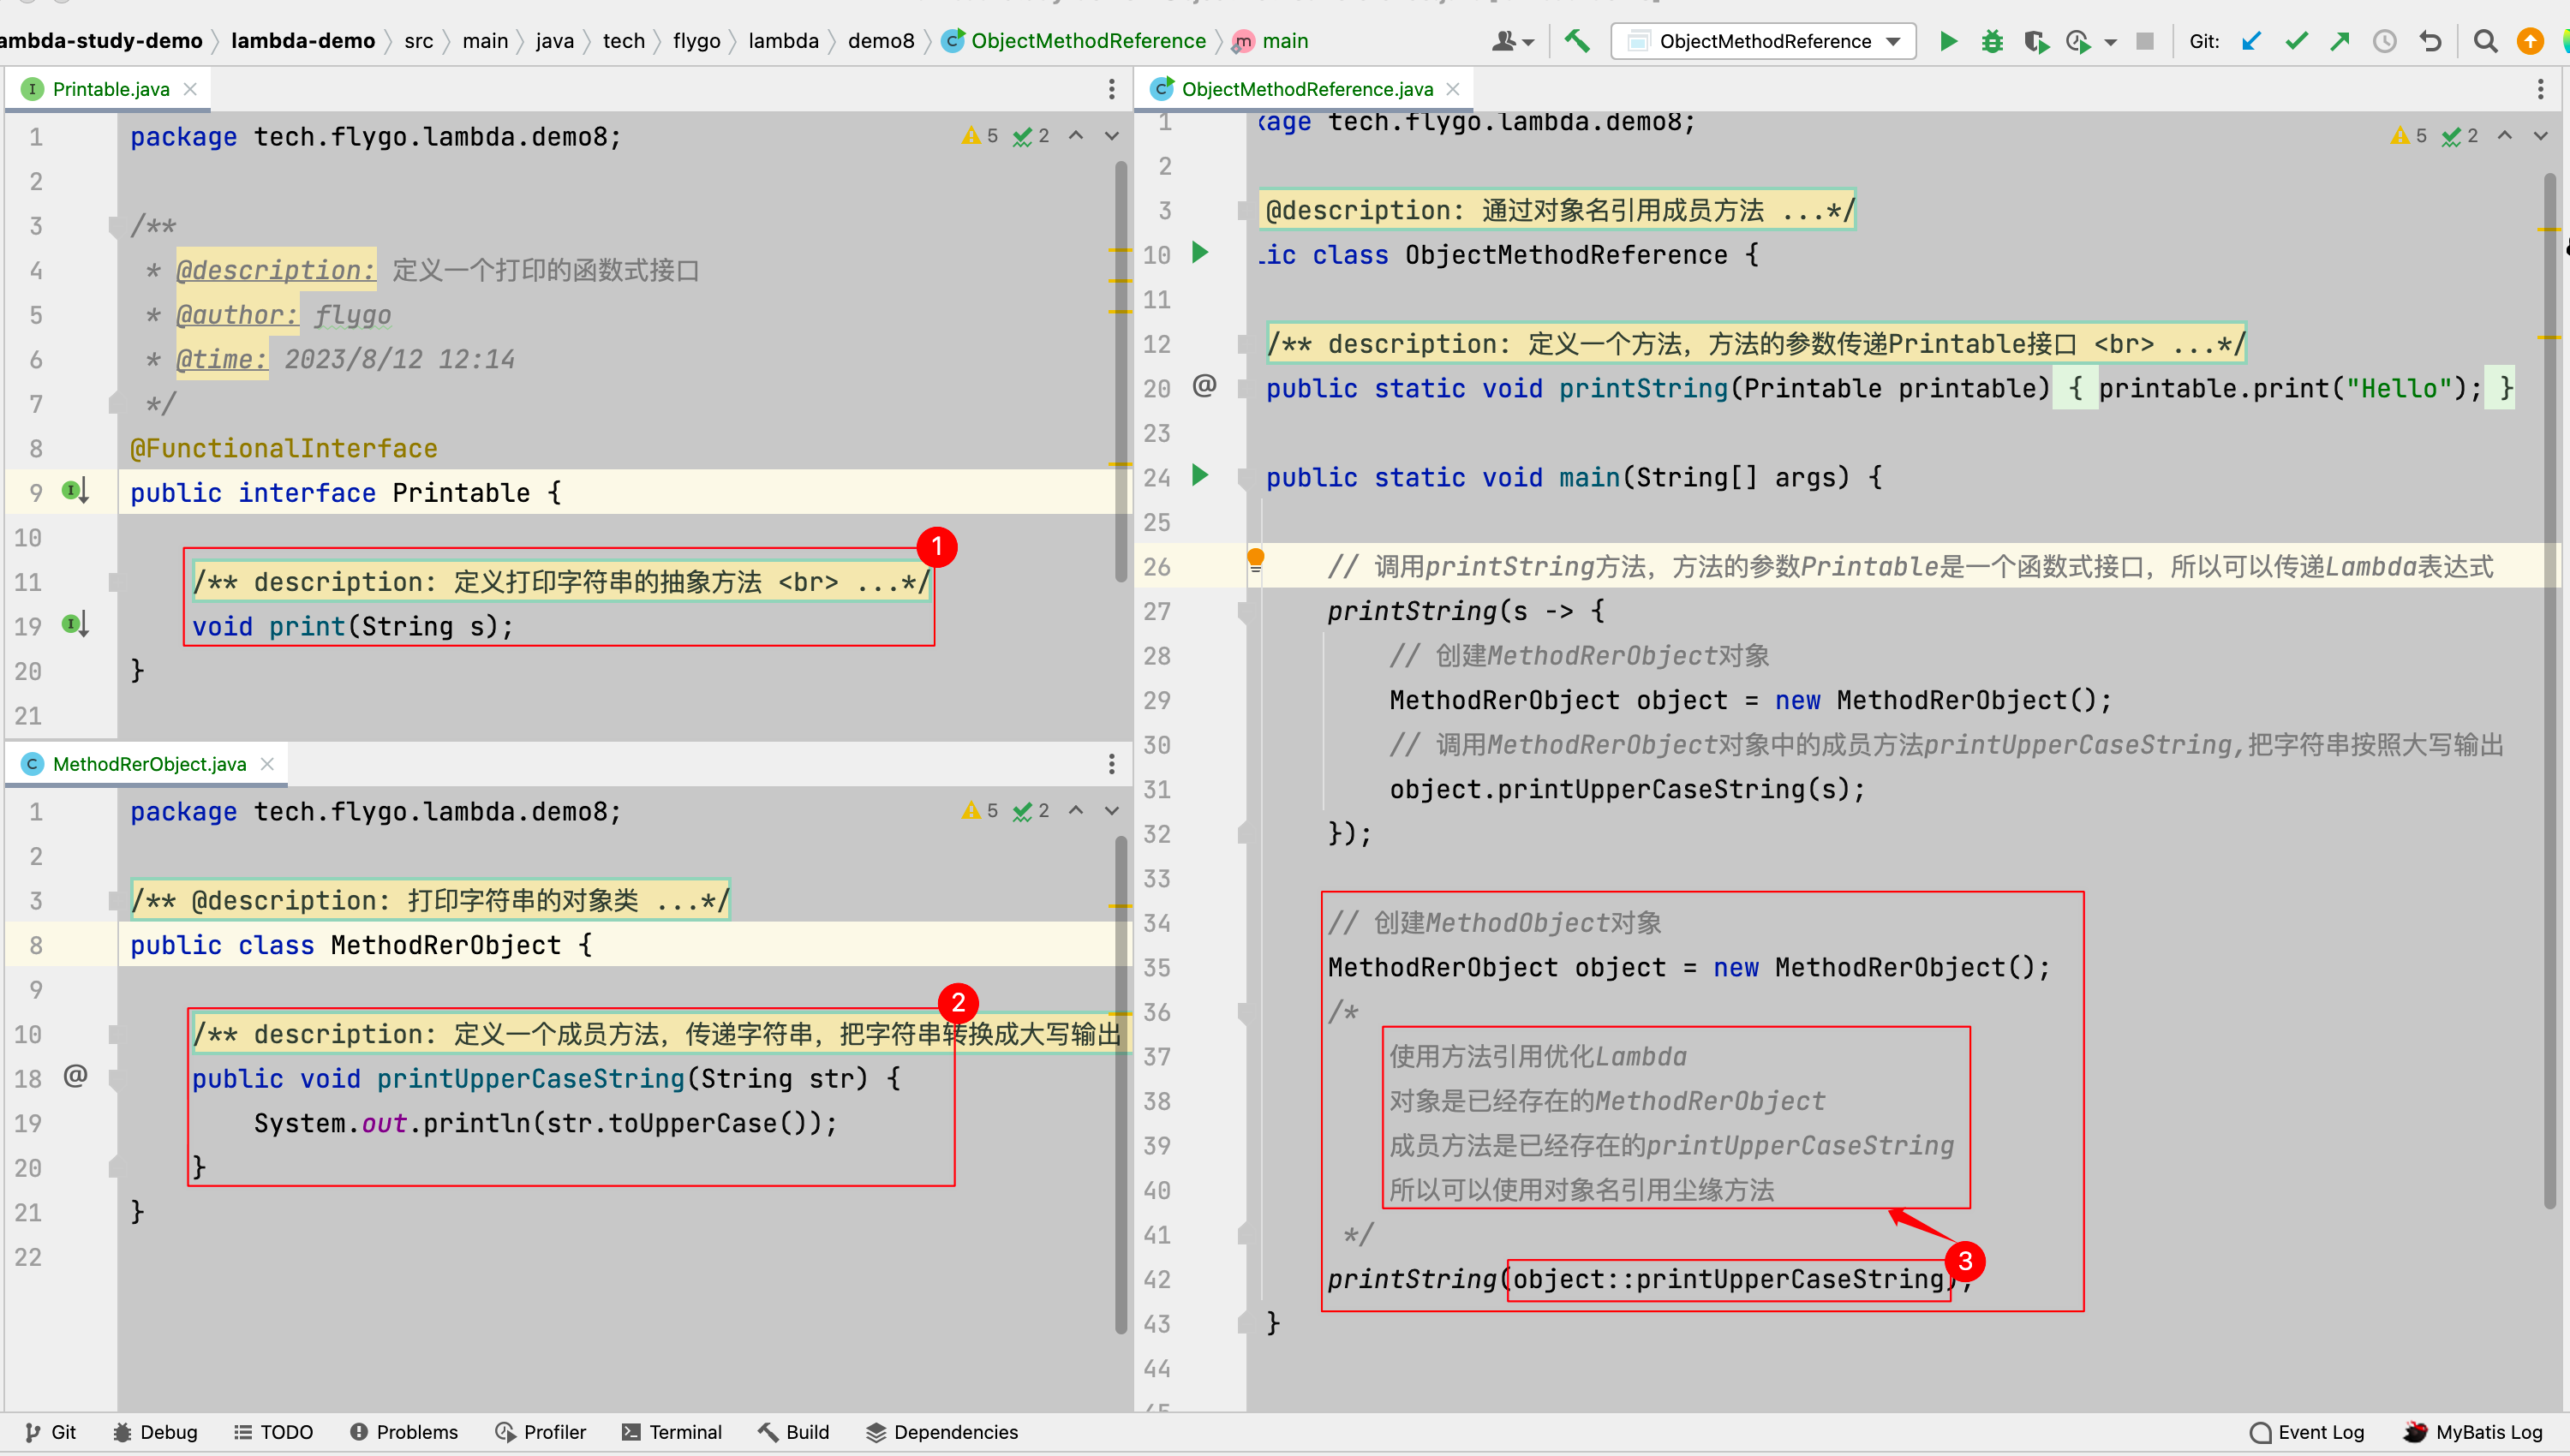Click the warnings indicator in Printable.java editor
Screen dimensions: 2570x1456
980,135
